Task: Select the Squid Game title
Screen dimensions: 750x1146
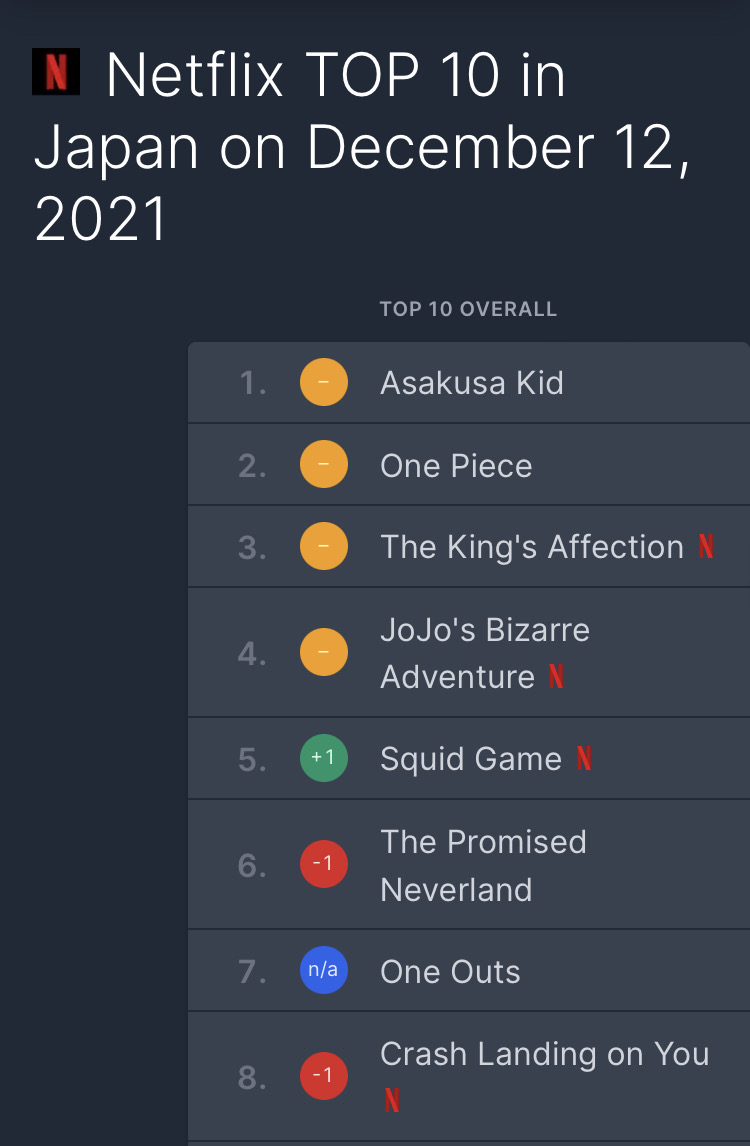Action: [x=471, y=759]
